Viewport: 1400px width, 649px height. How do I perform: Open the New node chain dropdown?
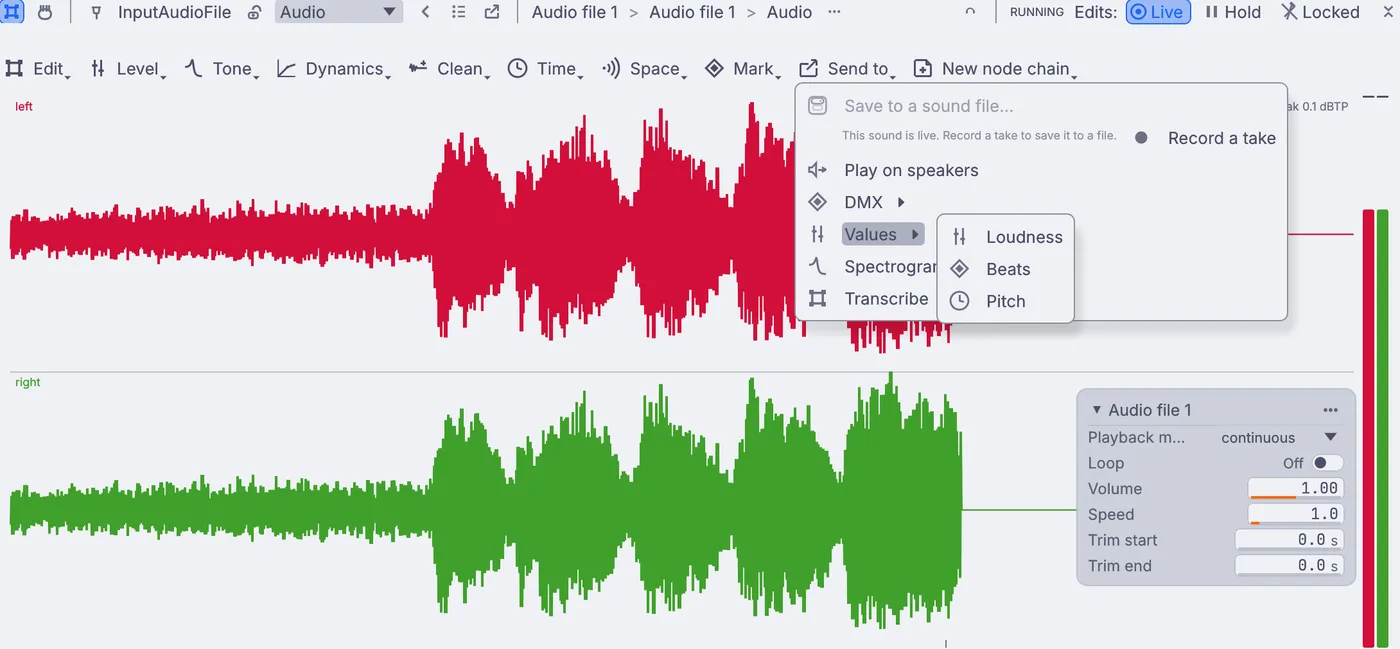pos(995,68)
